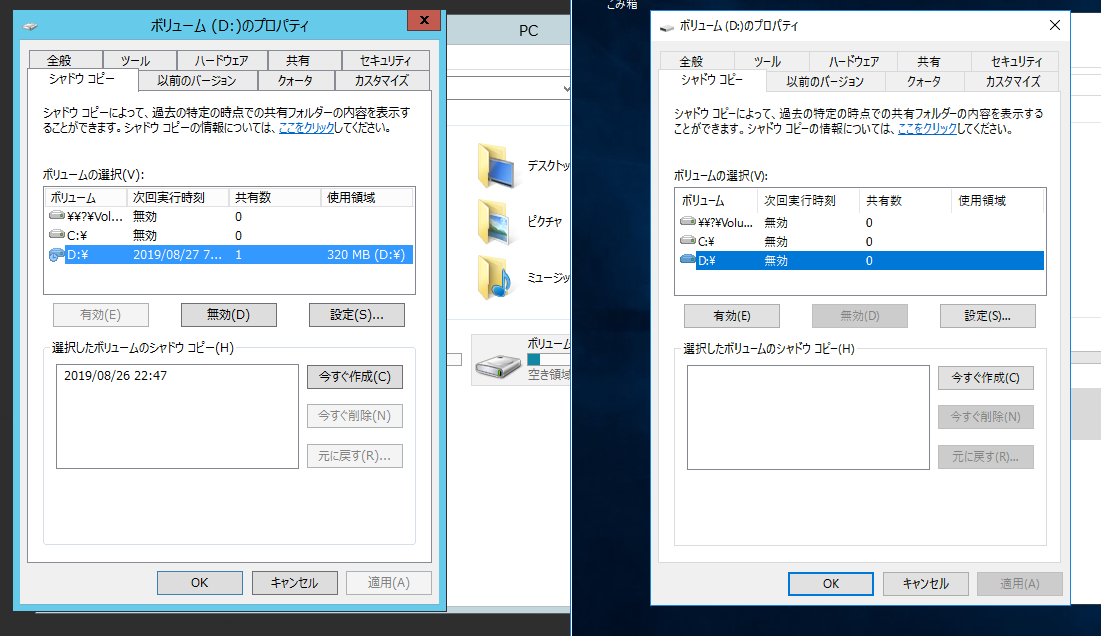
Task: Click 使用領域 column header in right dialog
Action: click(997, 201)
